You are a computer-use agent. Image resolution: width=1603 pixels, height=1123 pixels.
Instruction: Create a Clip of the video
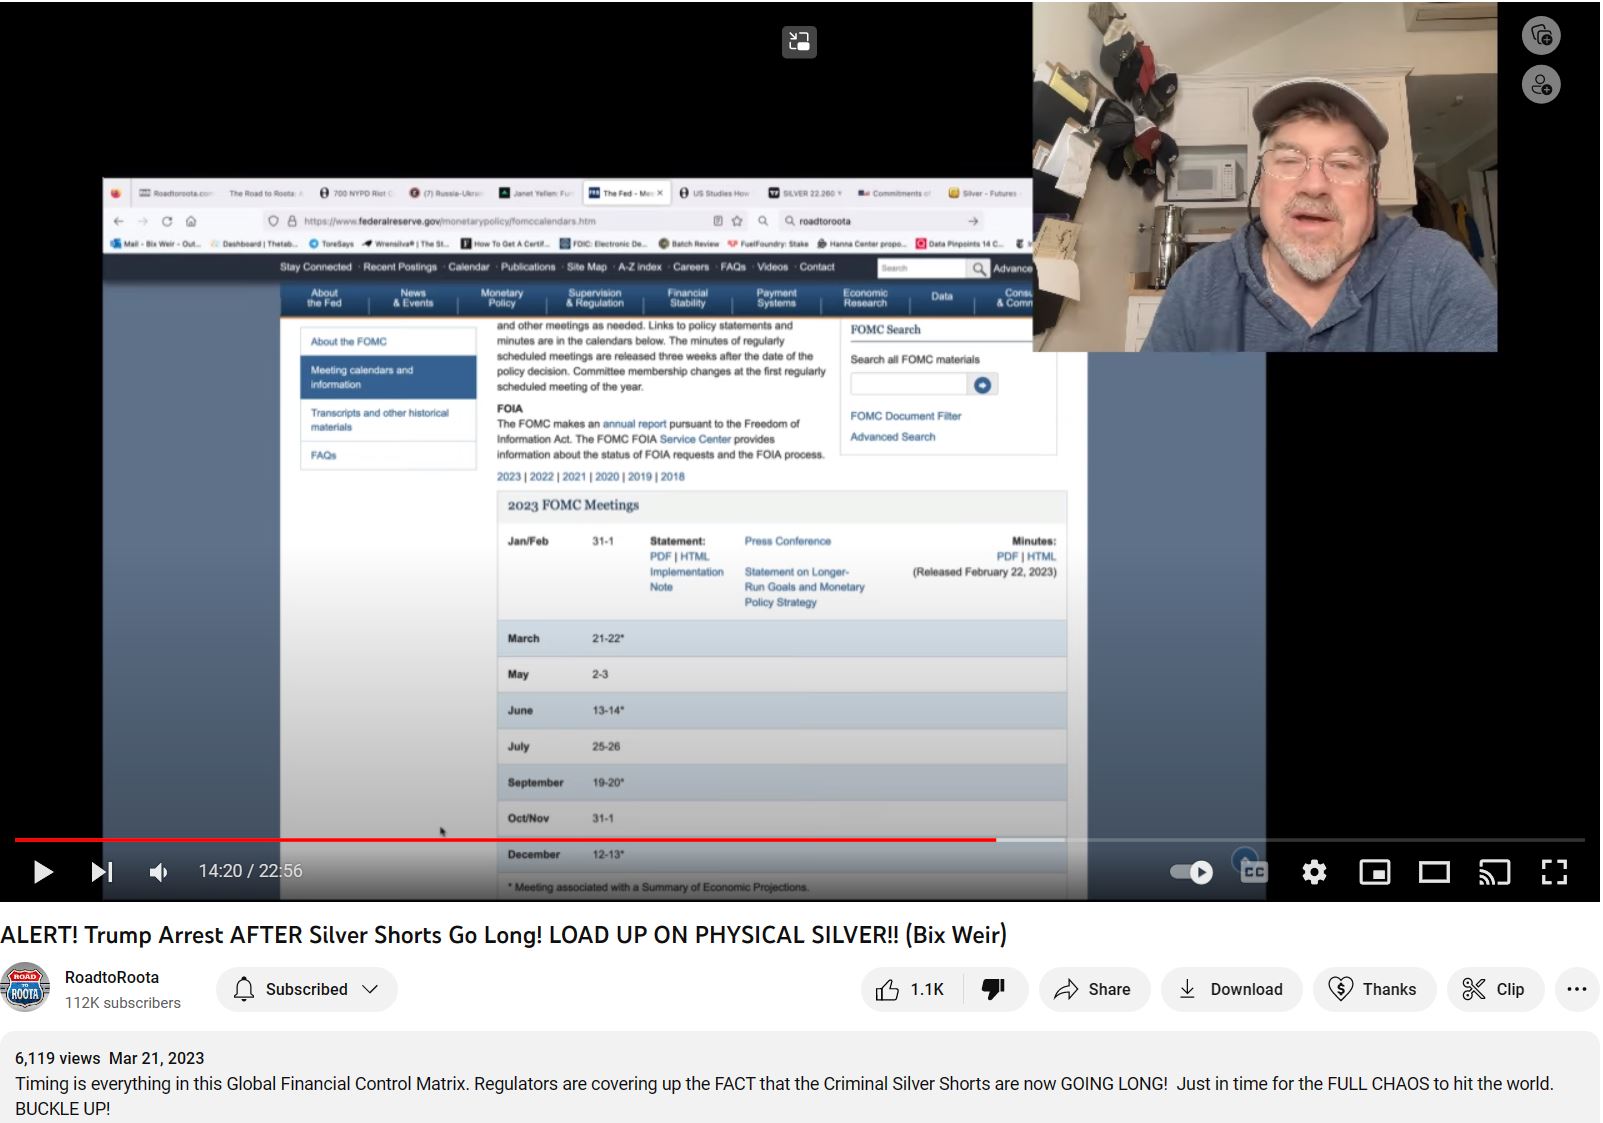point(1495,989)
